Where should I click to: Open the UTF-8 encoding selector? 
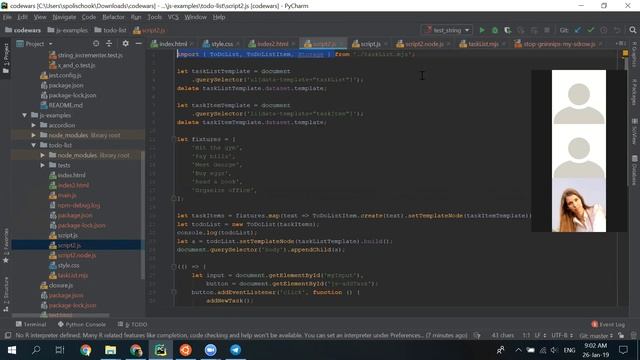pos(562,336)
